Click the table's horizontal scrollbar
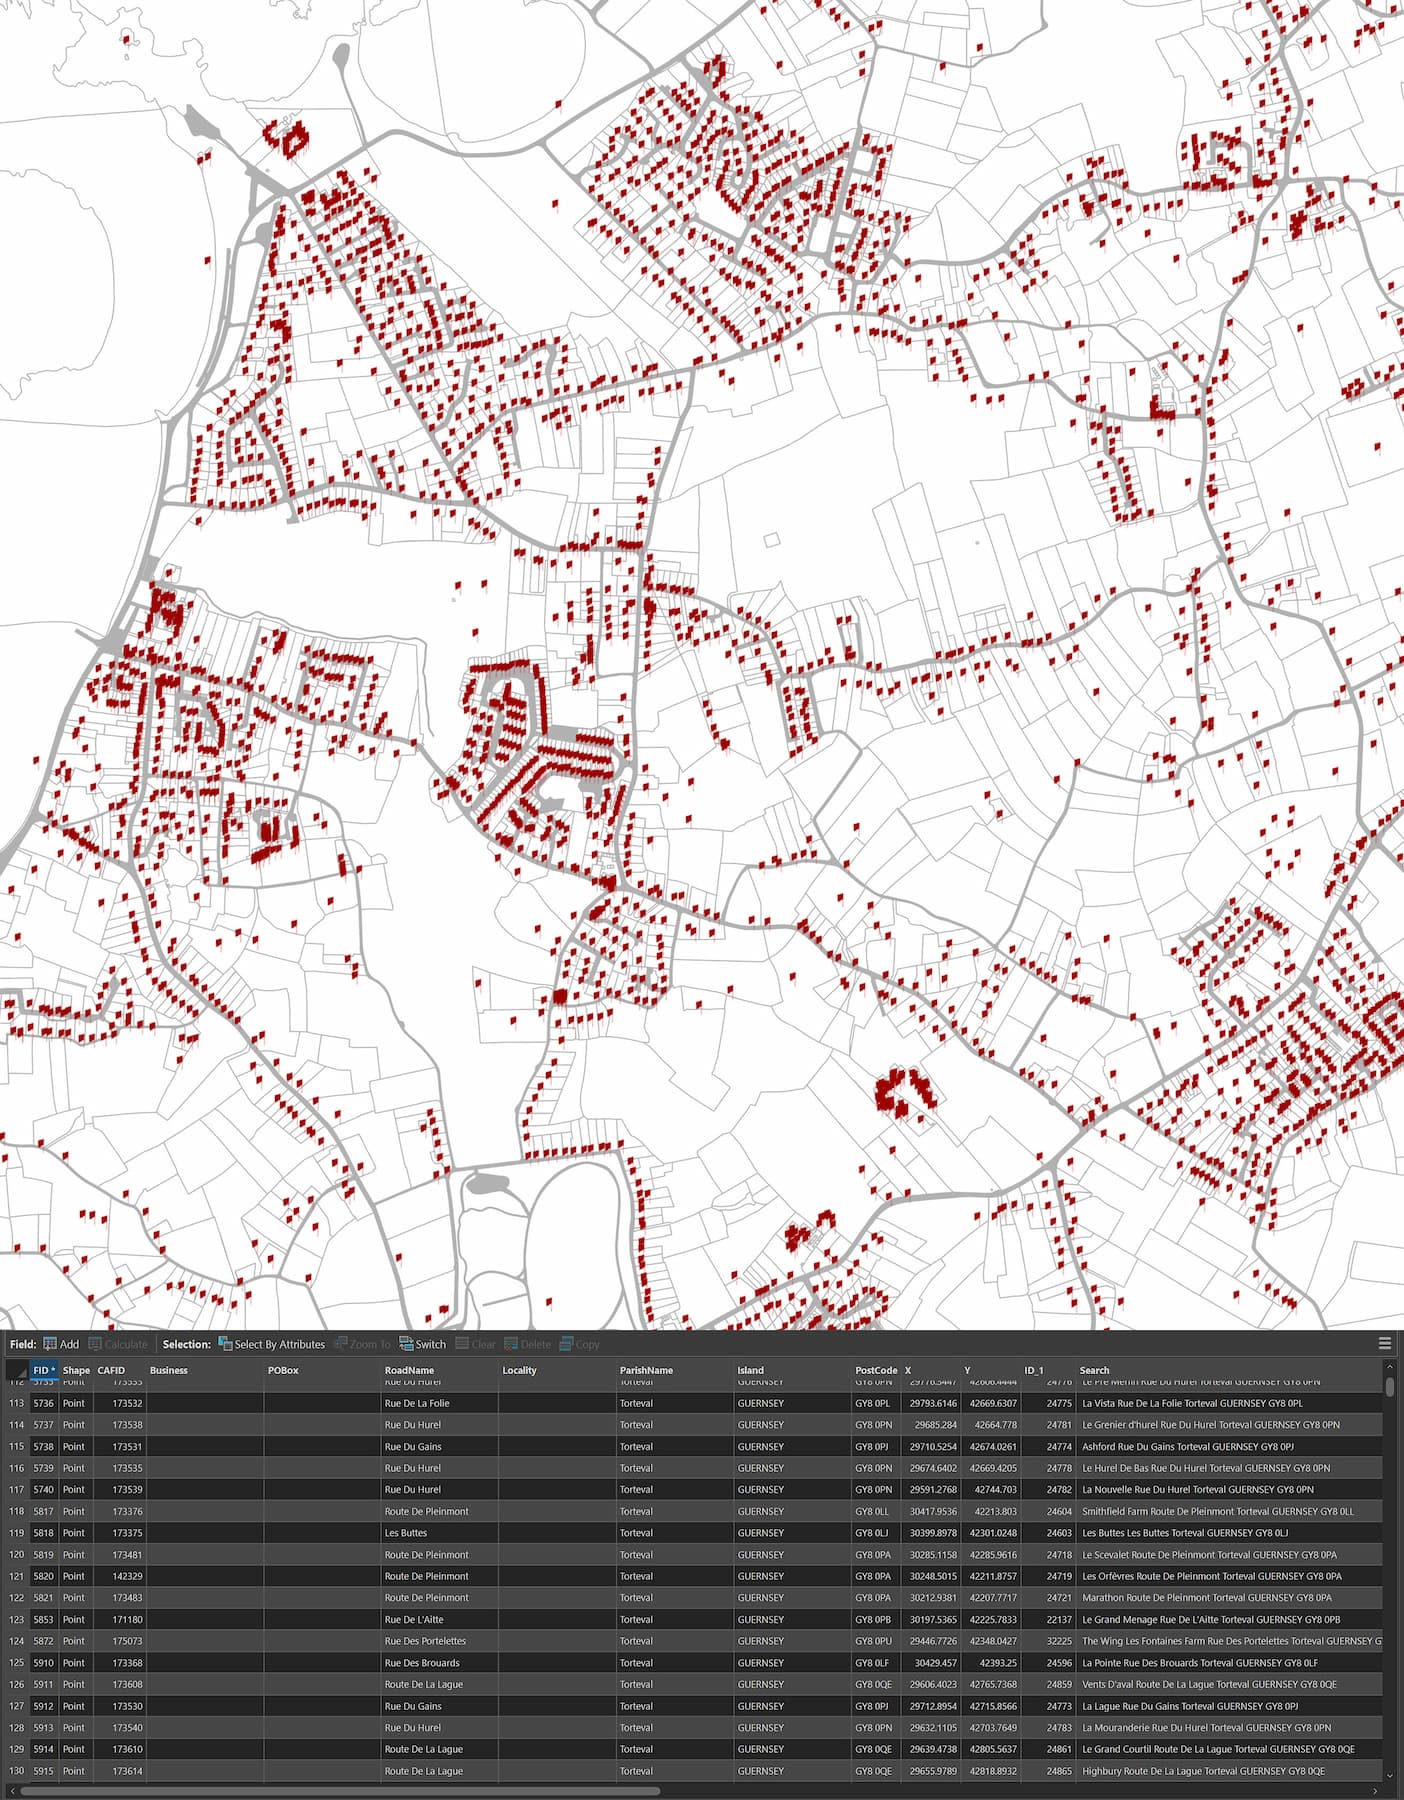The height and width of the screenshot is (1800, 1404). click(340, 1791)
